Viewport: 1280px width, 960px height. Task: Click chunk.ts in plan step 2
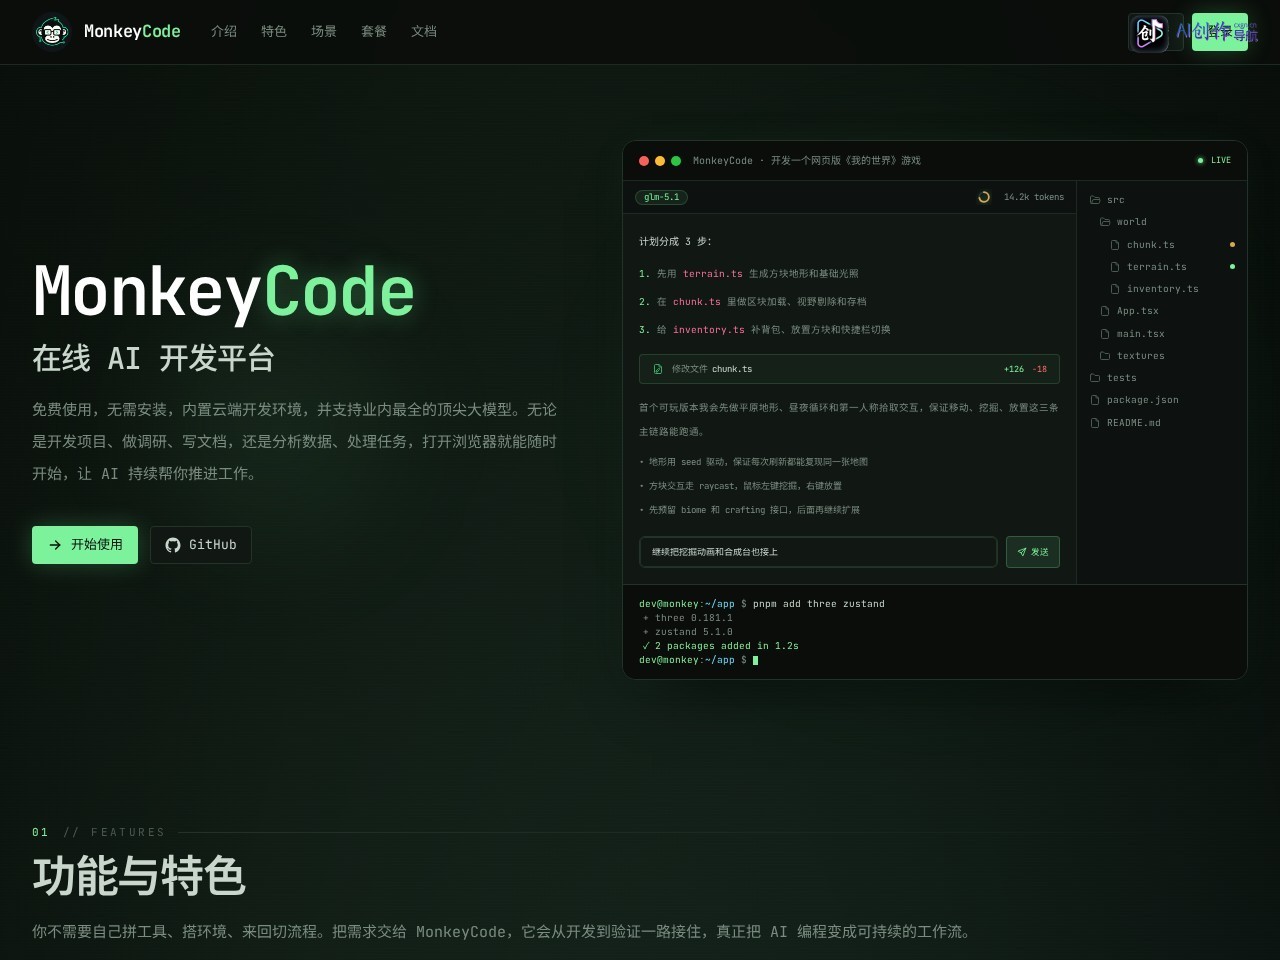(x=697, y=302)
